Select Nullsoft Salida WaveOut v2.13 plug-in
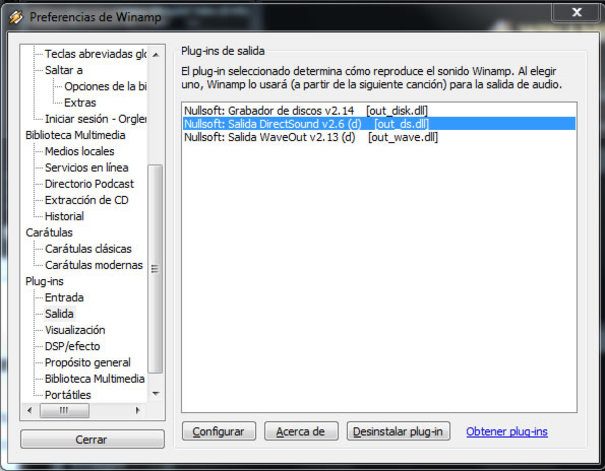The height and width of the screenshot is (471, 605). pos(379,137)
